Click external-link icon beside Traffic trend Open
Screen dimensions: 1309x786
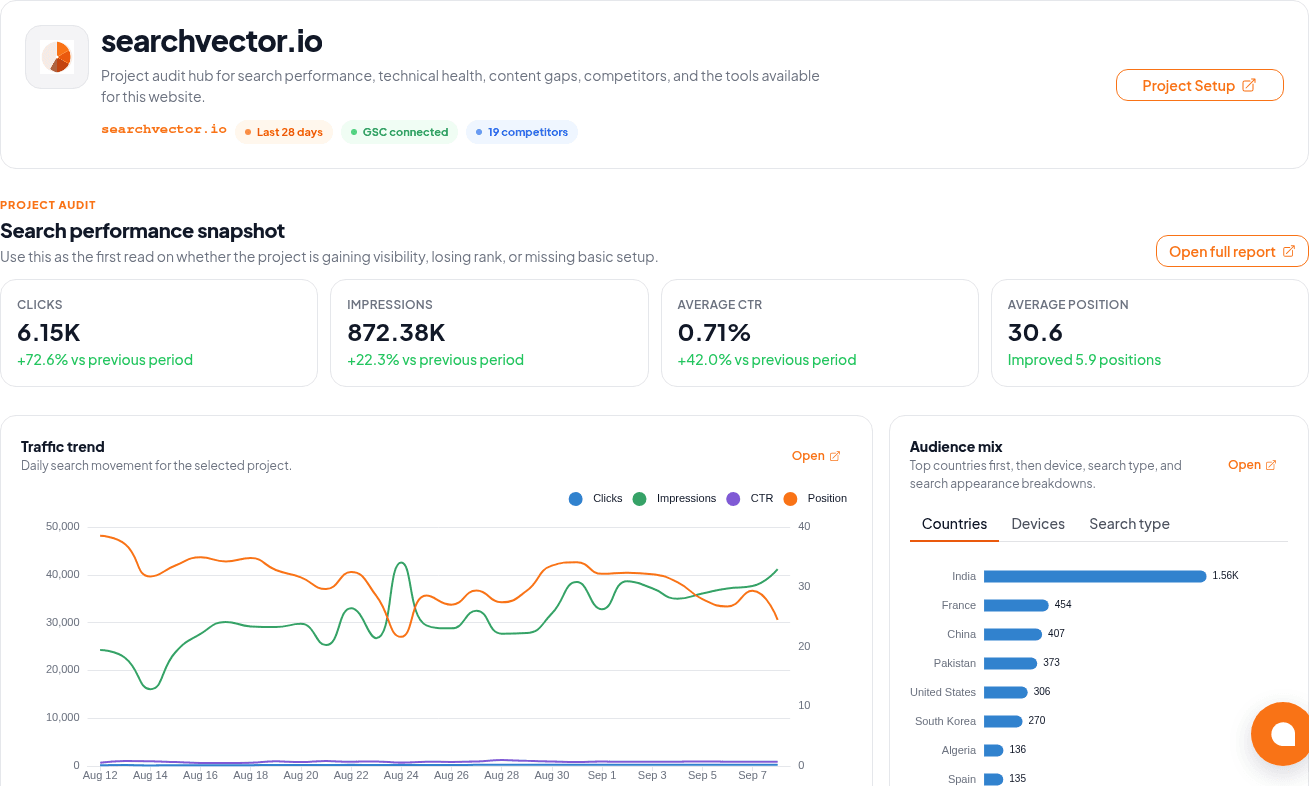coord(835,456)
